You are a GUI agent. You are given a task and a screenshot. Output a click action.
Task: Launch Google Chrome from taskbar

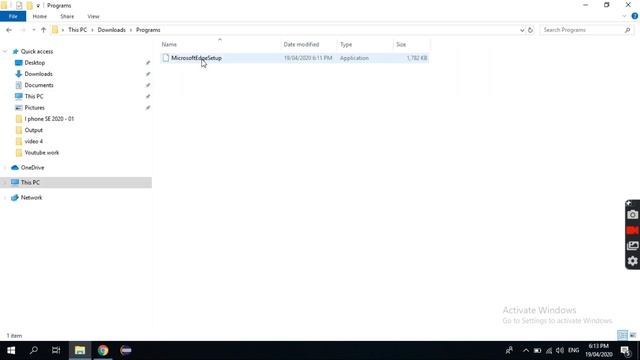103,350
